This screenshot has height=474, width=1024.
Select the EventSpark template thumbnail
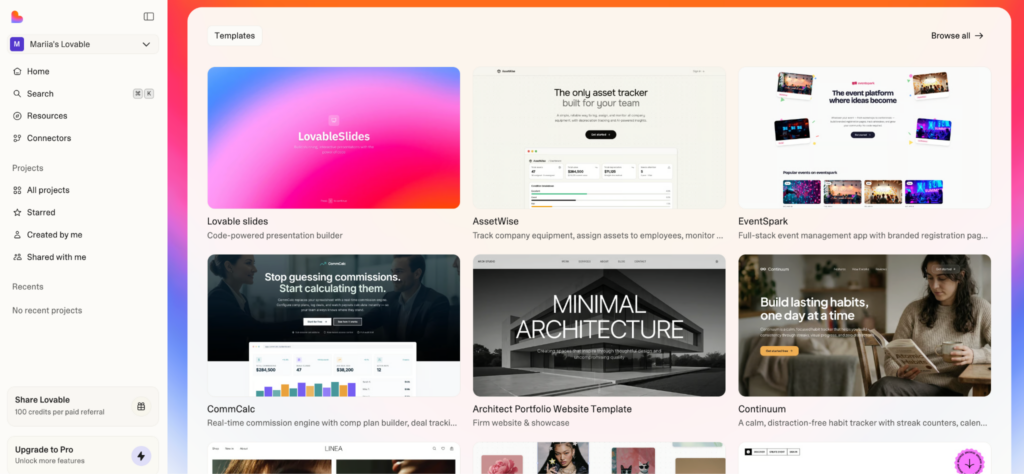point(864,138)
